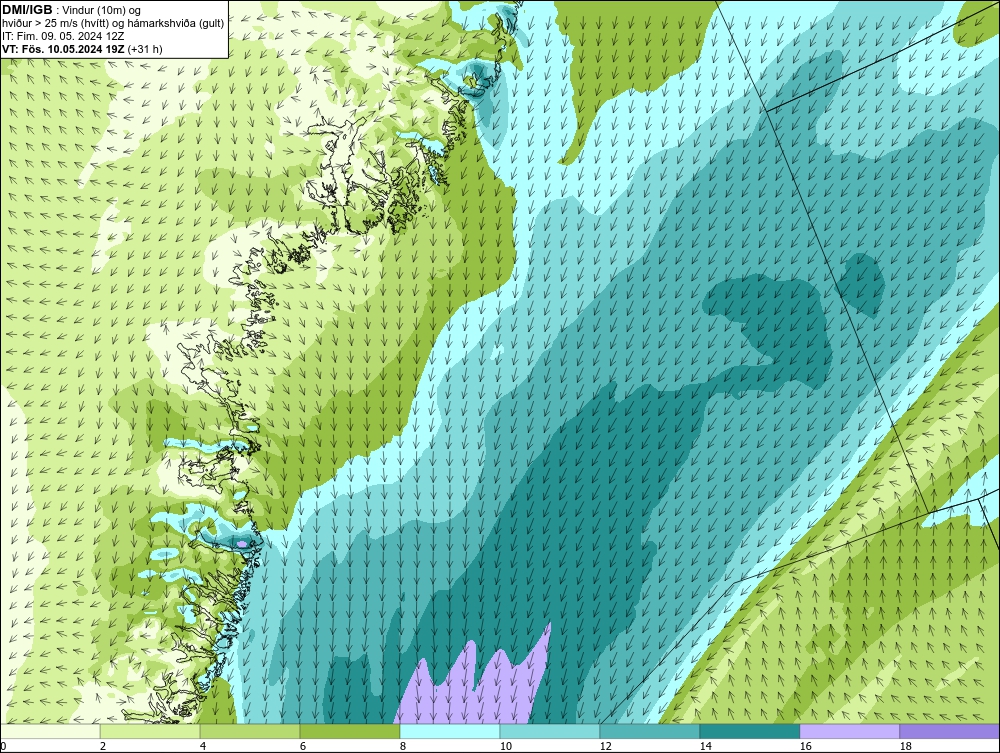Image resolution: width=1000 pixels, height=753 pixels.
Task: Click the 'hviður > 25 m/s (hvítt)' description line
Action: click(113, 24)
